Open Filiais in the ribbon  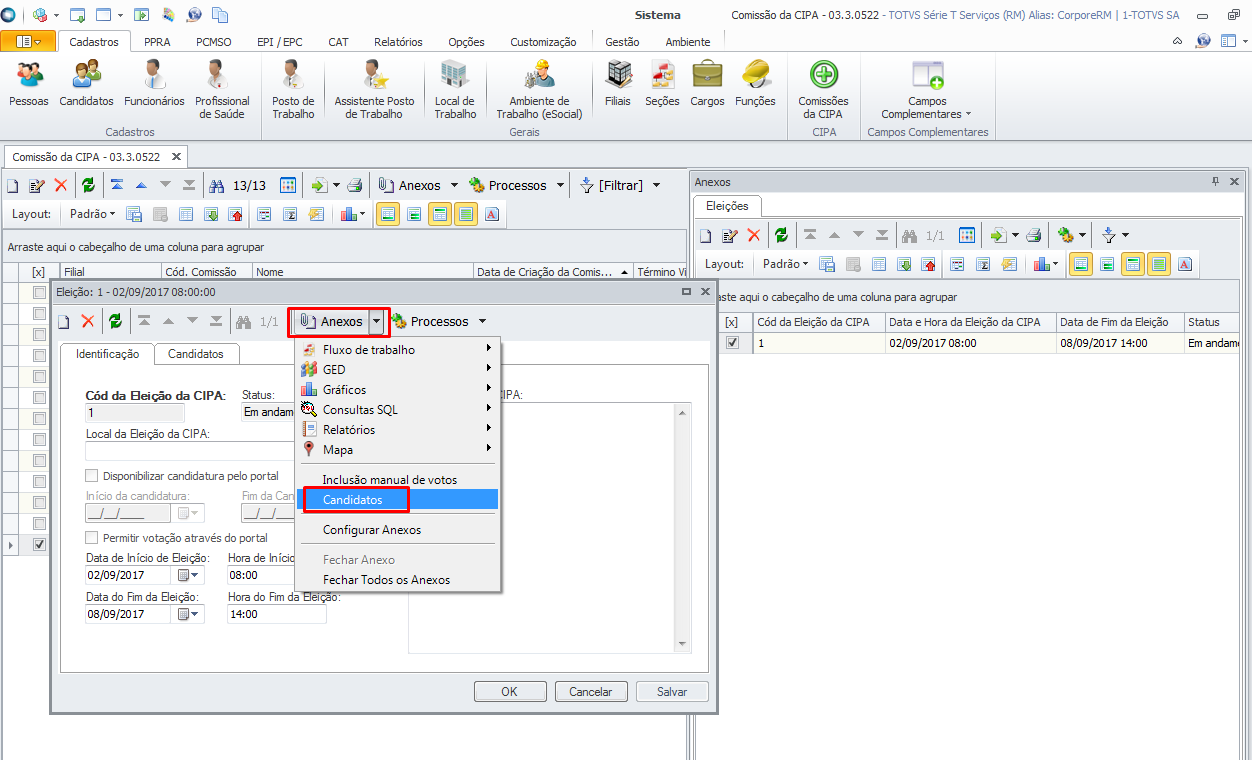click(618, 84)
